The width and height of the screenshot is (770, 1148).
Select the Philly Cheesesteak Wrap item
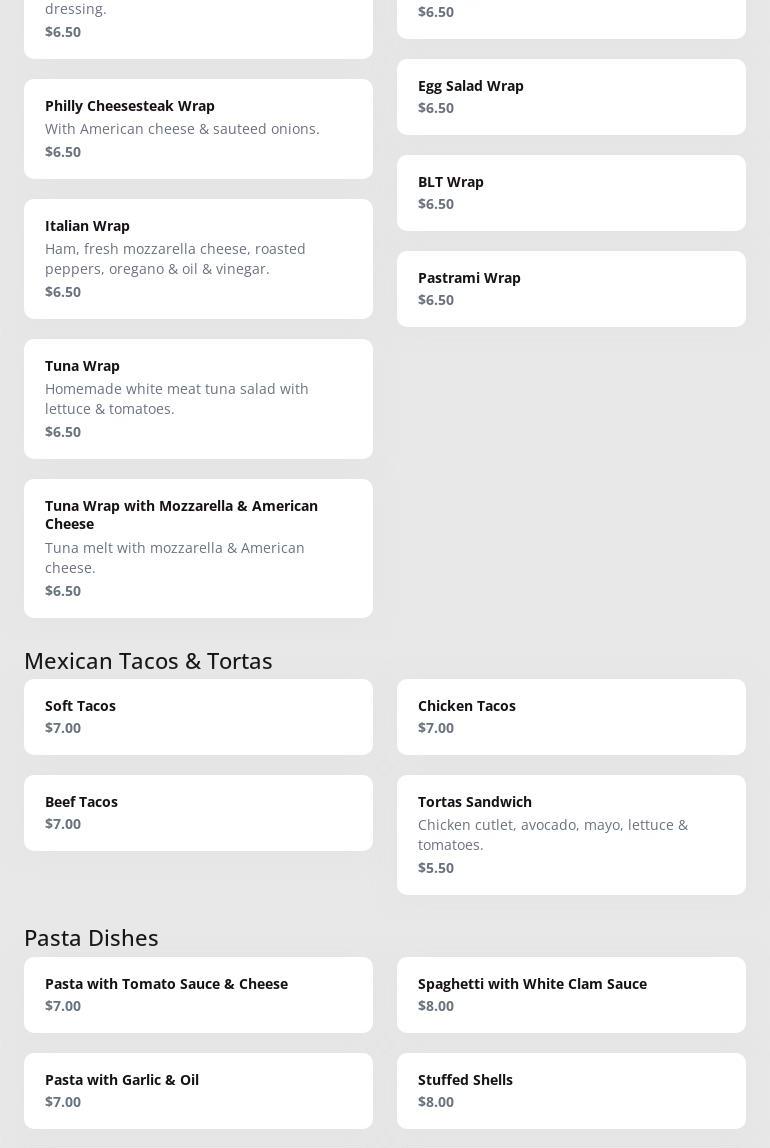(x=198, y=129)
